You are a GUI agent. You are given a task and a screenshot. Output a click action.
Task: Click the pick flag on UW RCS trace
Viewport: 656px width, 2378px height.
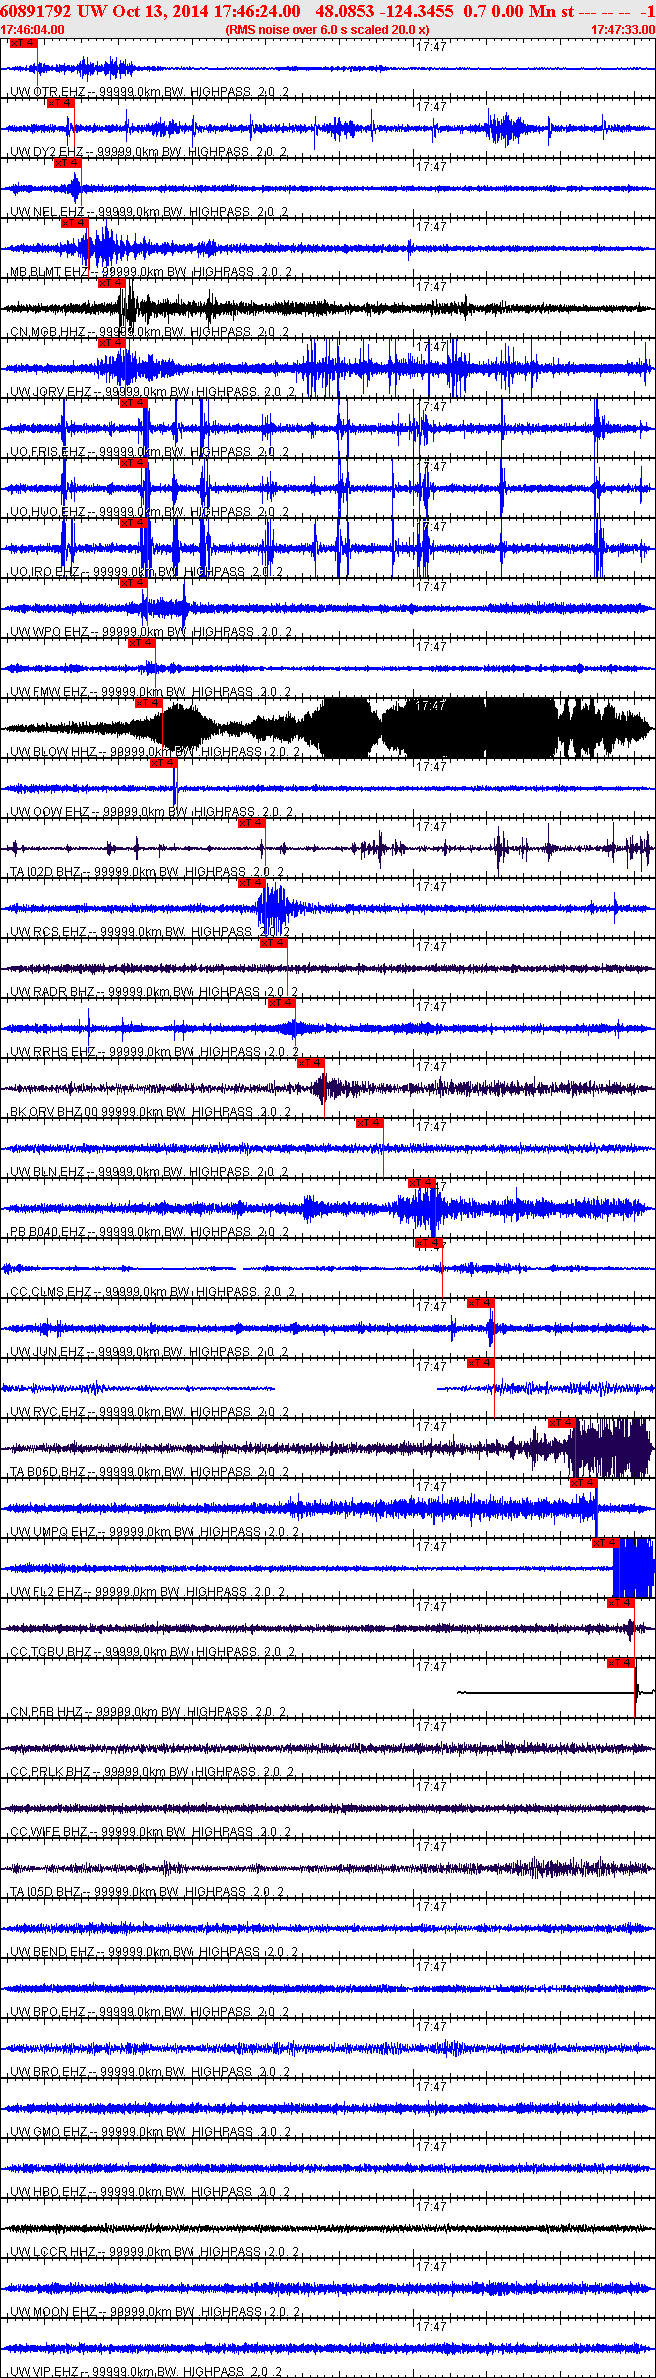251,883
